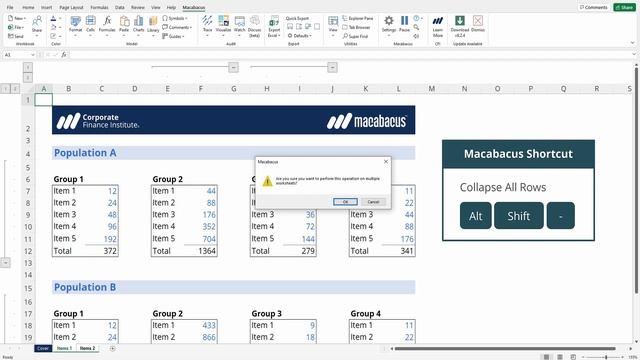Image resolution: width=640 pixels, height=360 pixels.
Task: Select the Items 1 sheet tab
Action: (x=64, y=348)
